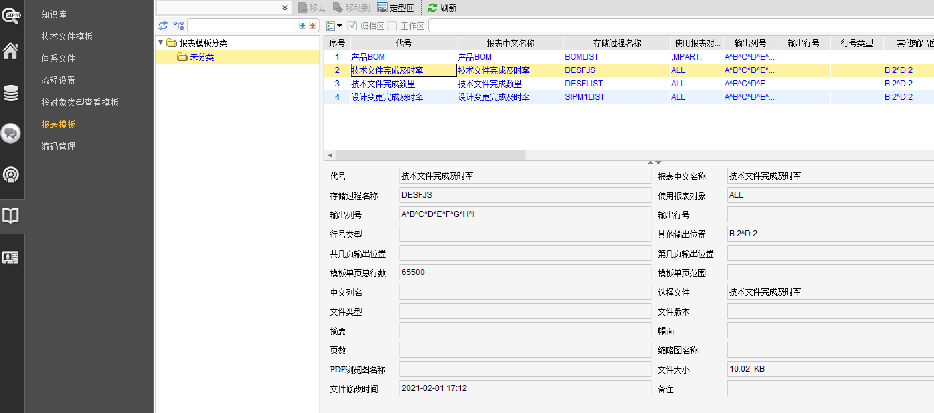Click row number 3 in the table
Image resolution: width=934 pixels, height=413 pixels.
click(x=337, y=83)
